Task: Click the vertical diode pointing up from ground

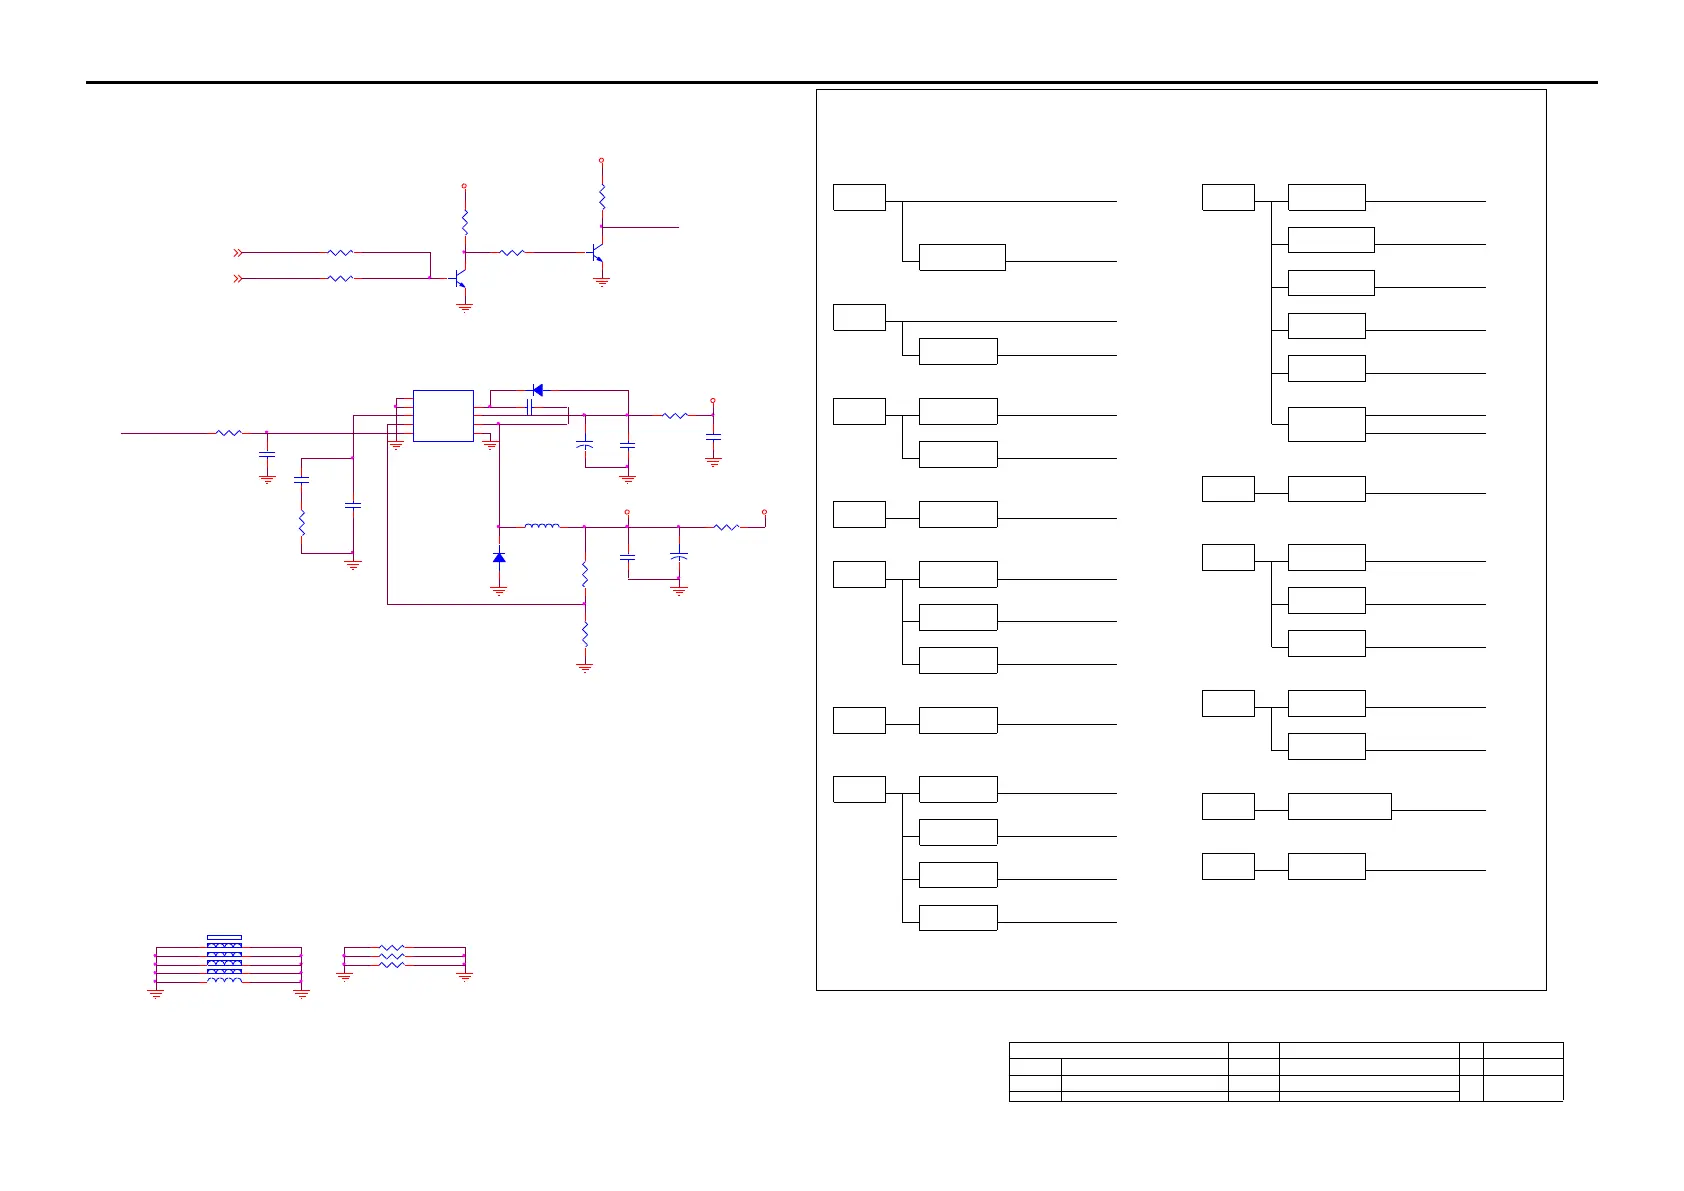Action: tap(499, 557)
